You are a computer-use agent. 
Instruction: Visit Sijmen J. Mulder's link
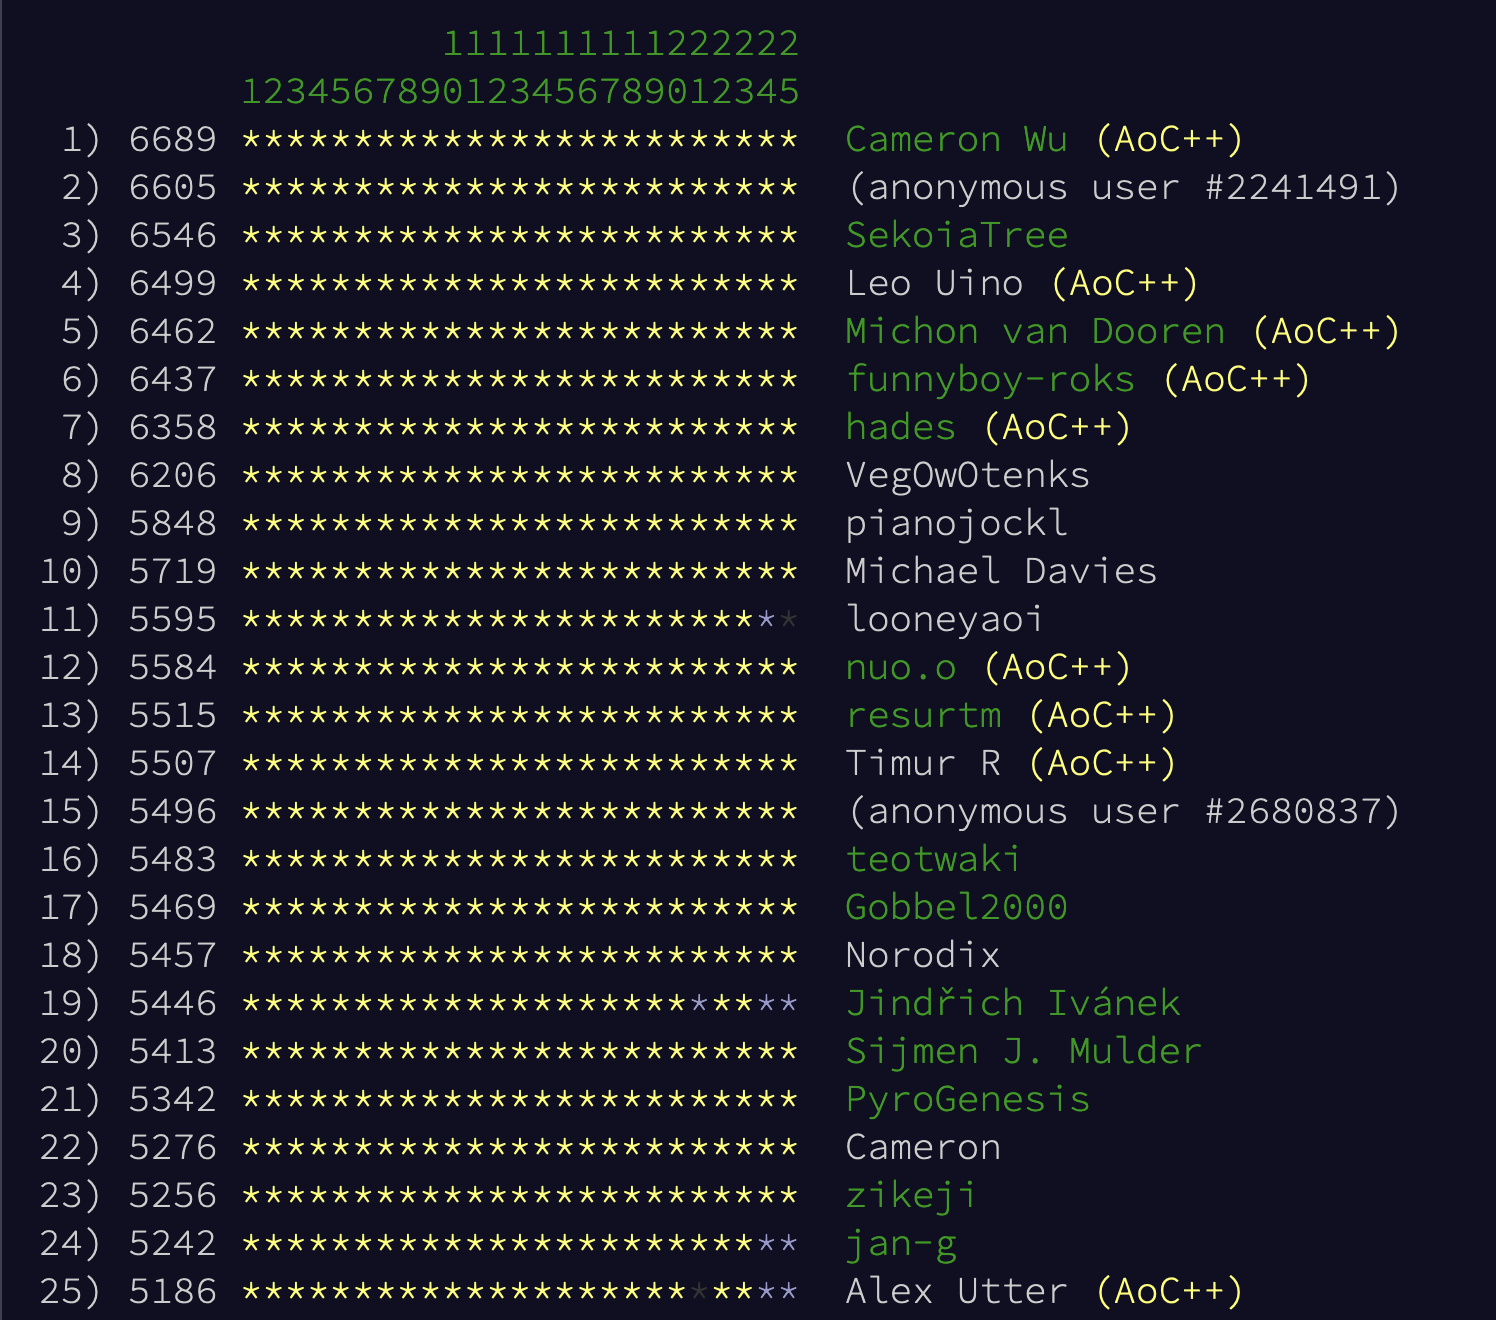tap(1023, 1051)
